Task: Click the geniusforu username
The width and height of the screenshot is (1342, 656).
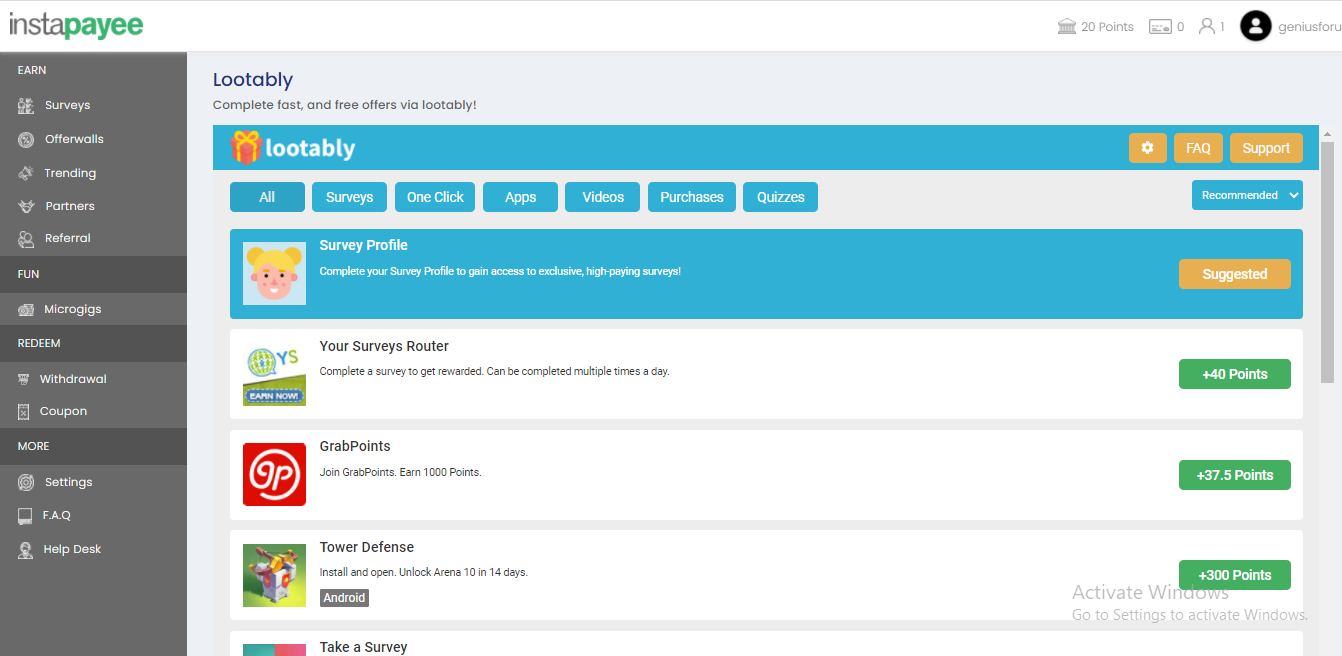Action: pyautogui.click(x=1309, y=27)
